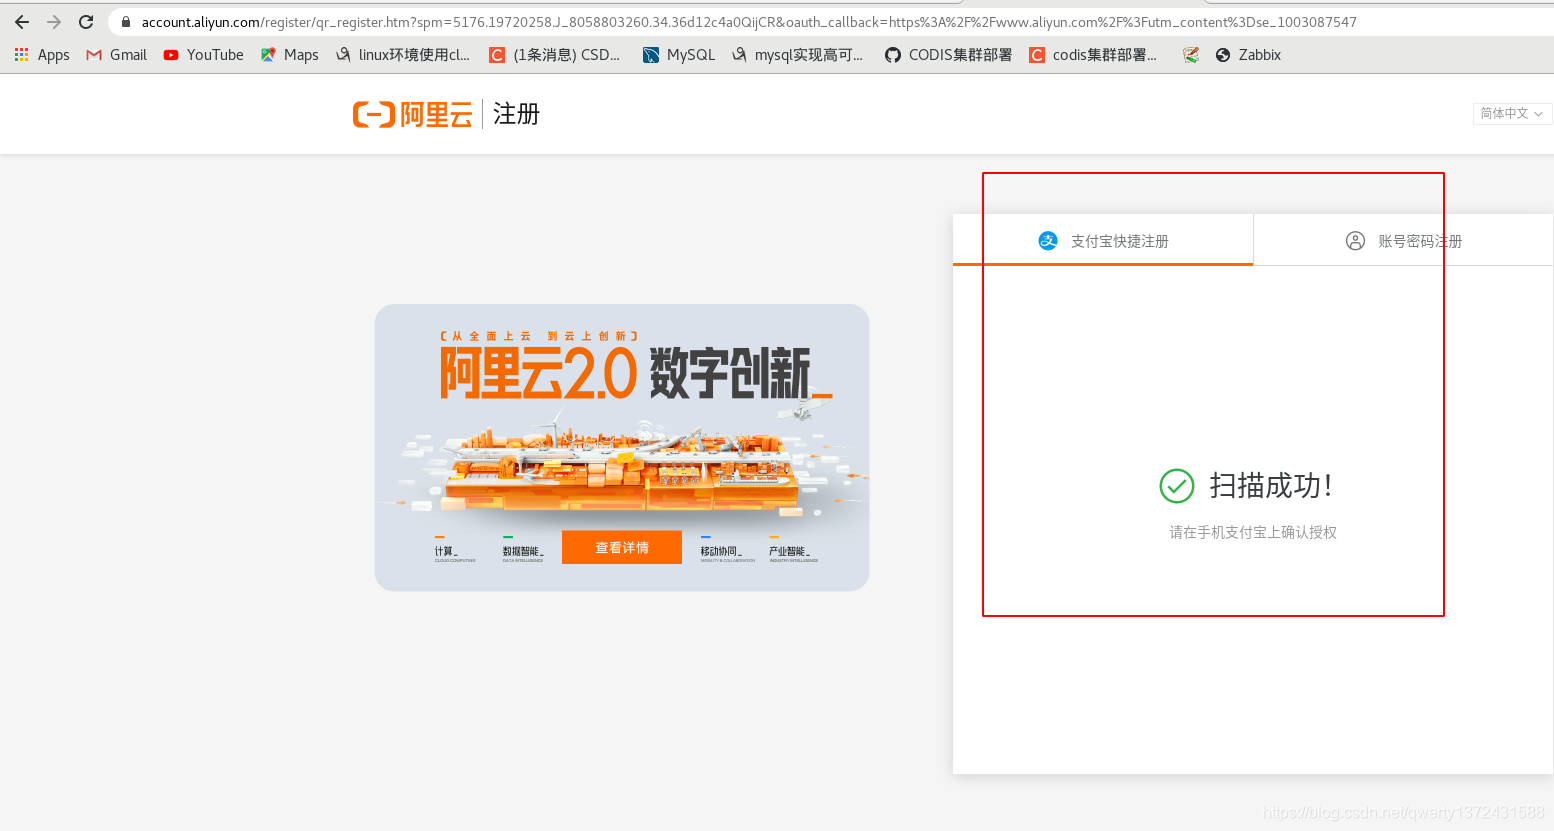
Task: Click the 请在手机支付宝上确认授权 prompt text
Action: click(x=1253, y=532)
